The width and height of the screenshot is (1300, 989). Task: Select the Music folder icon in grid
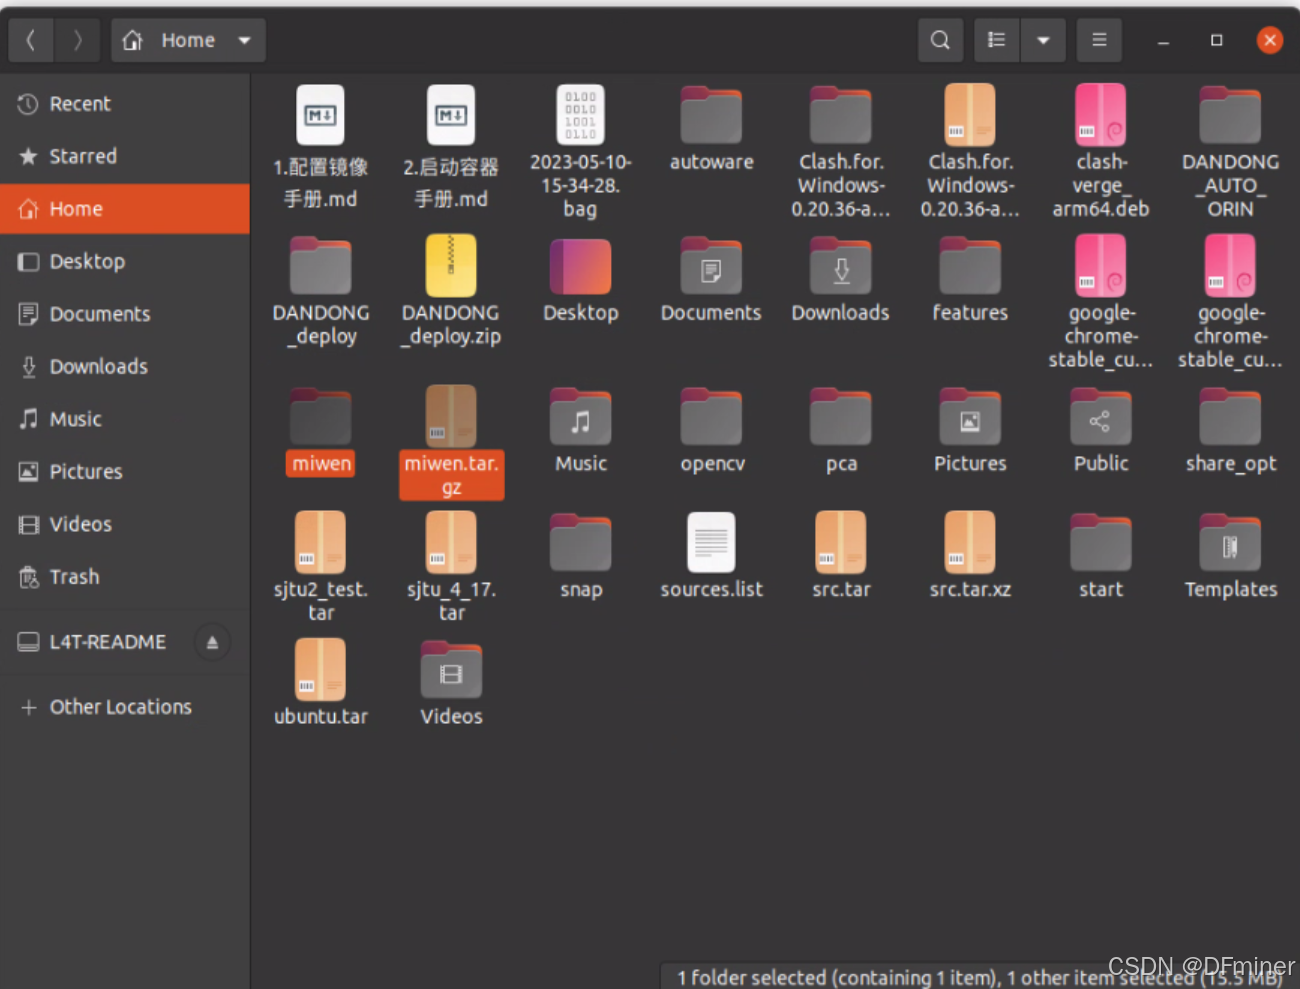tap(581, 431)
